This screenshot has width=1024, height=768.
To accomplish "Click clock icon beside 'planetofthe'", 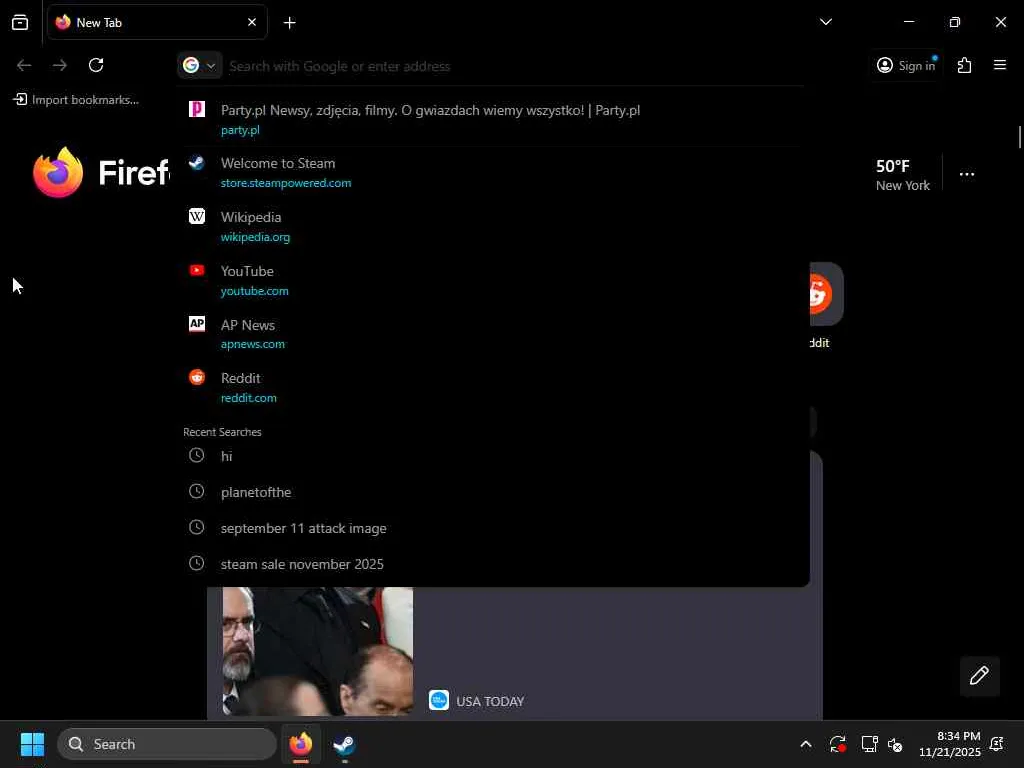I will tap(197, 491).
